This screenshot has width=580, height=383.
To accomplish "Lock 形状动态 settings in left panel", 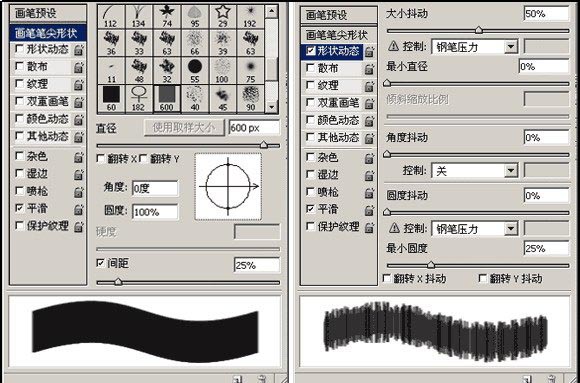I will coord(78,50).
